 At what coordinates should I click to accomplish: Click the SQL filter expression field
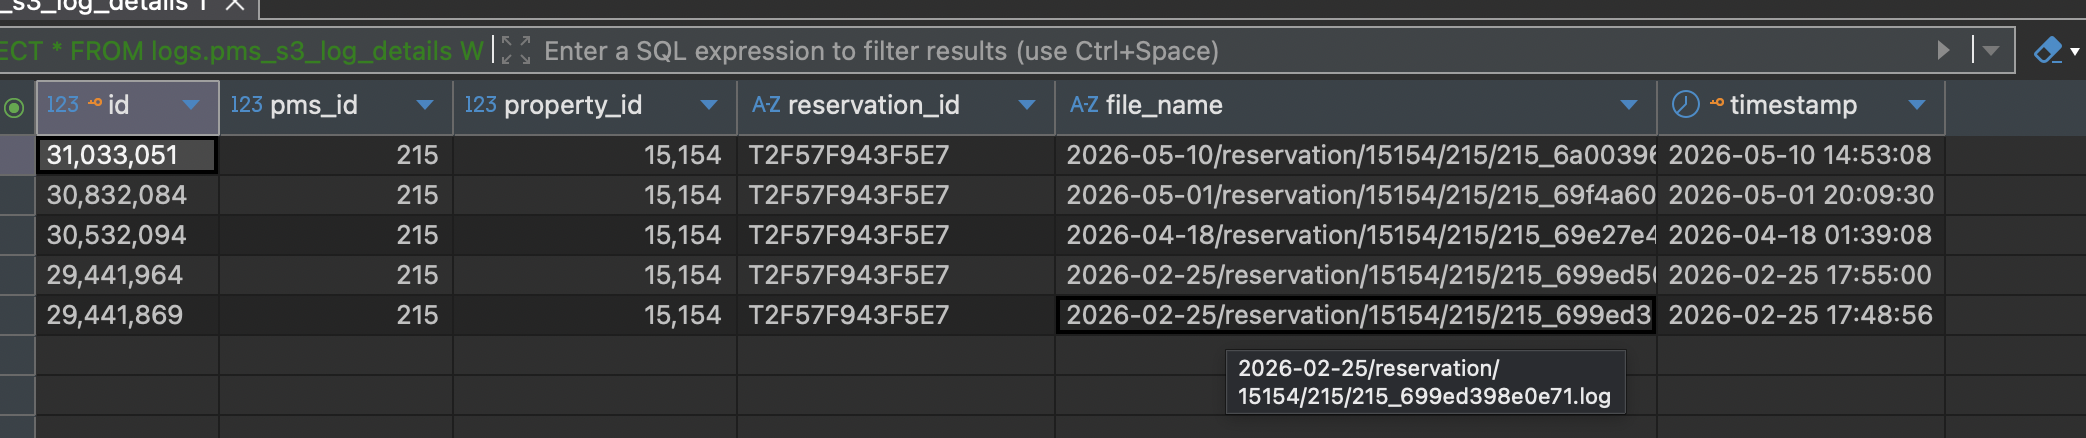tap(1230, 50)
